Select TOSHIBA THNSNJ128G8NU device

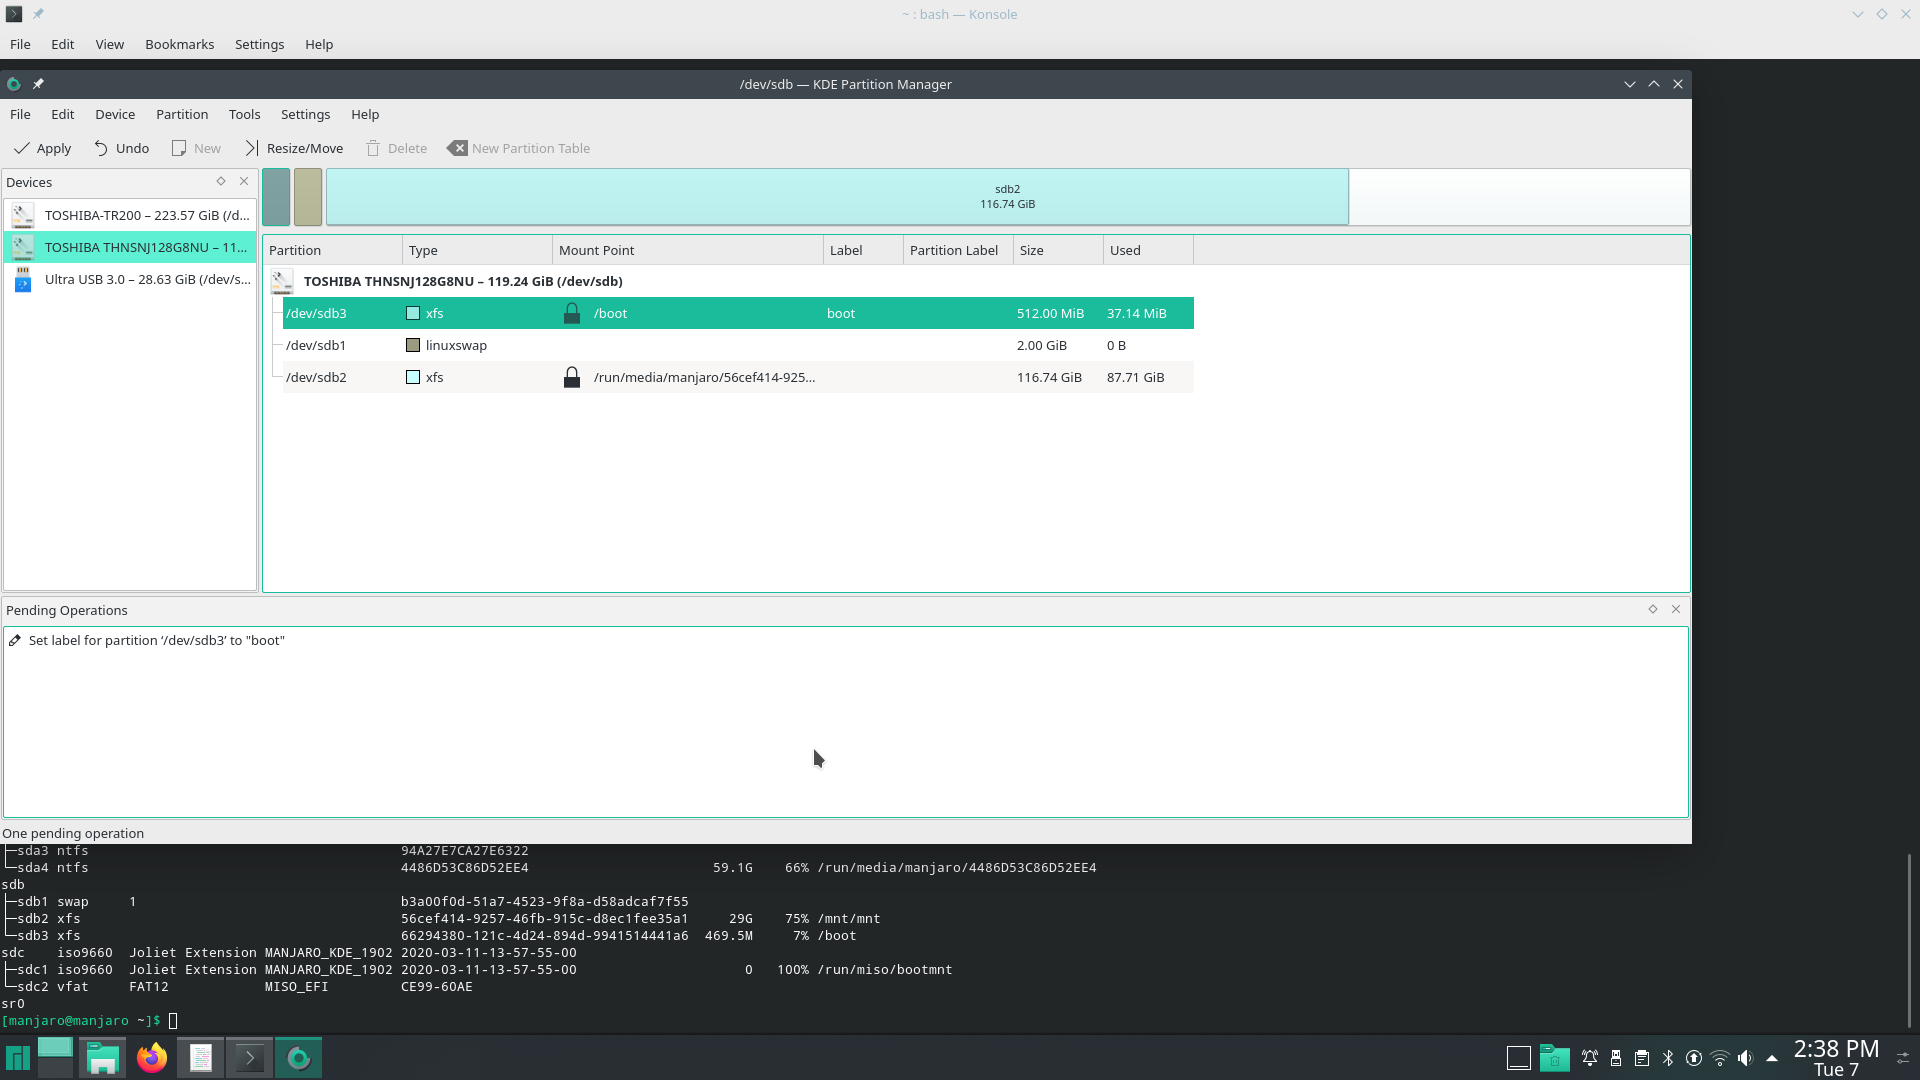(x=130, y=247)
